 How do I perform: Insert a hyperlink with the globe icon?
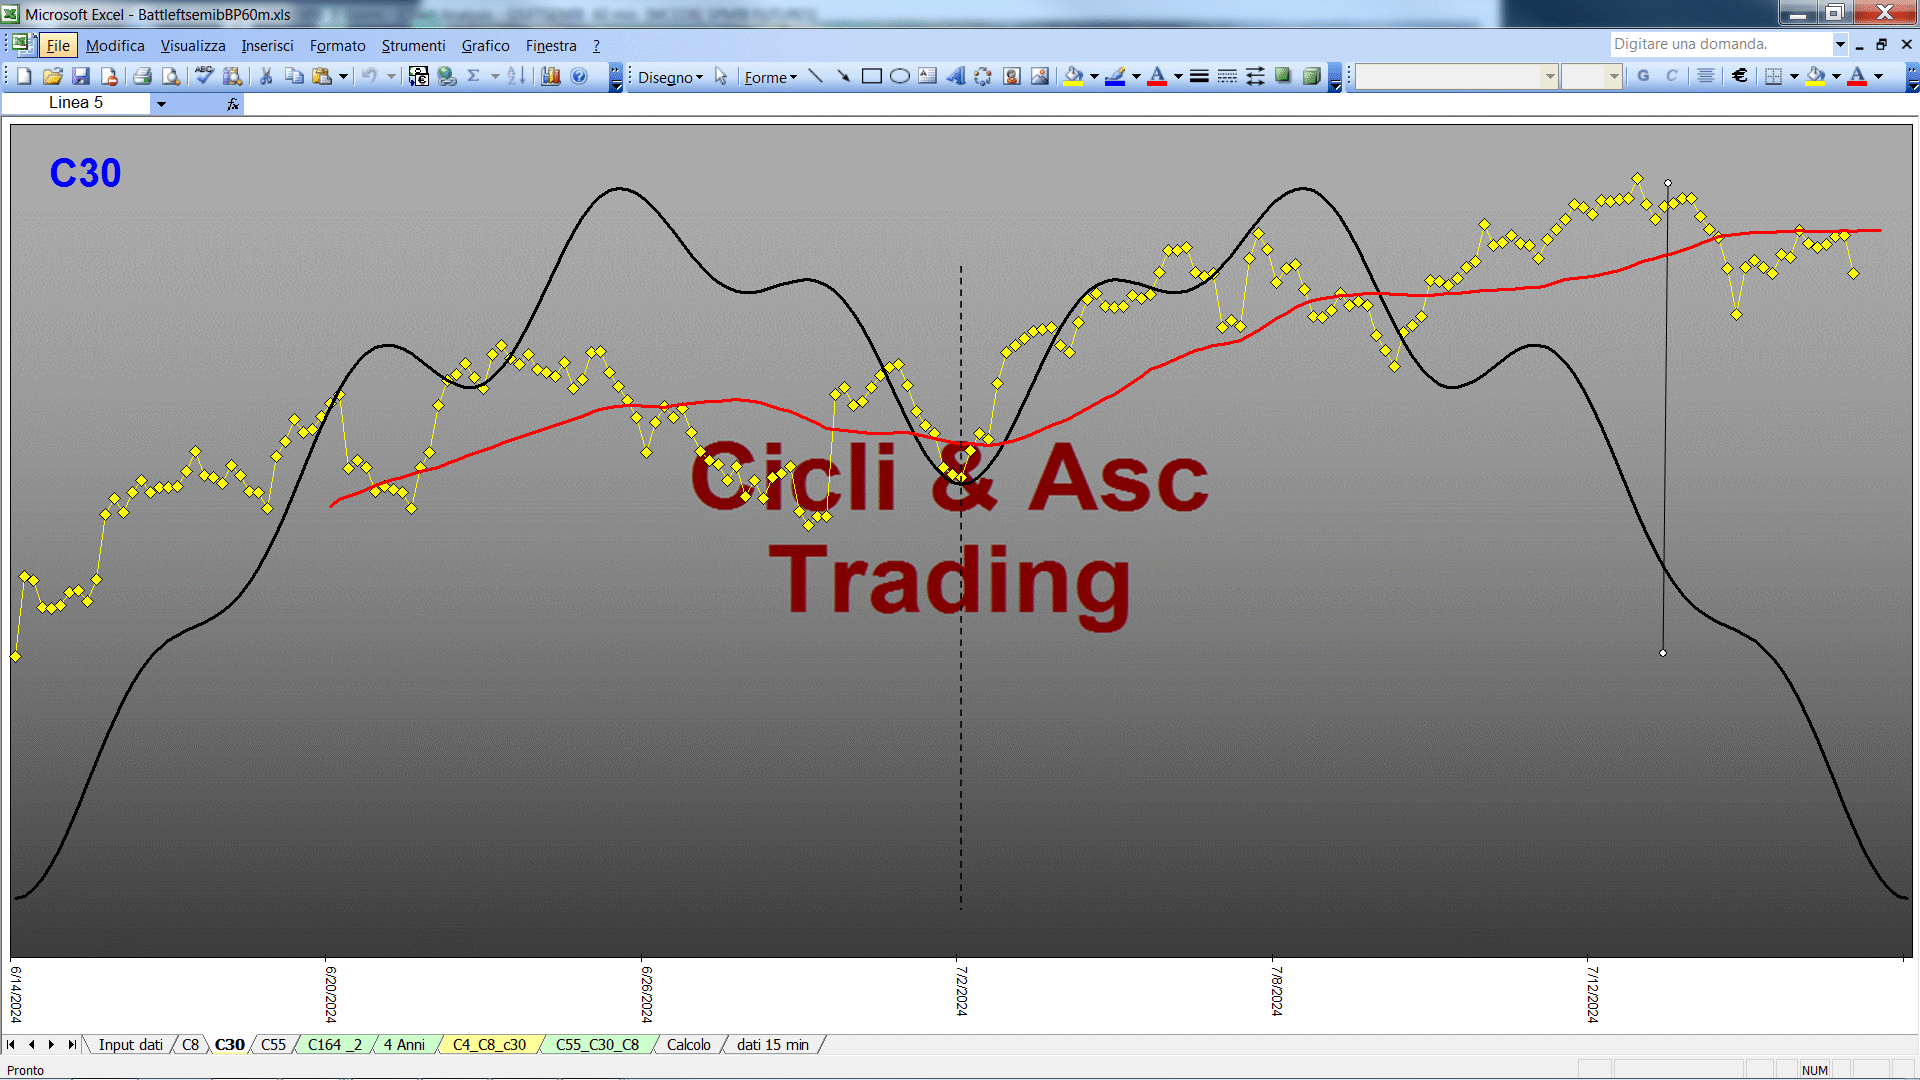(x=447, y=76)
